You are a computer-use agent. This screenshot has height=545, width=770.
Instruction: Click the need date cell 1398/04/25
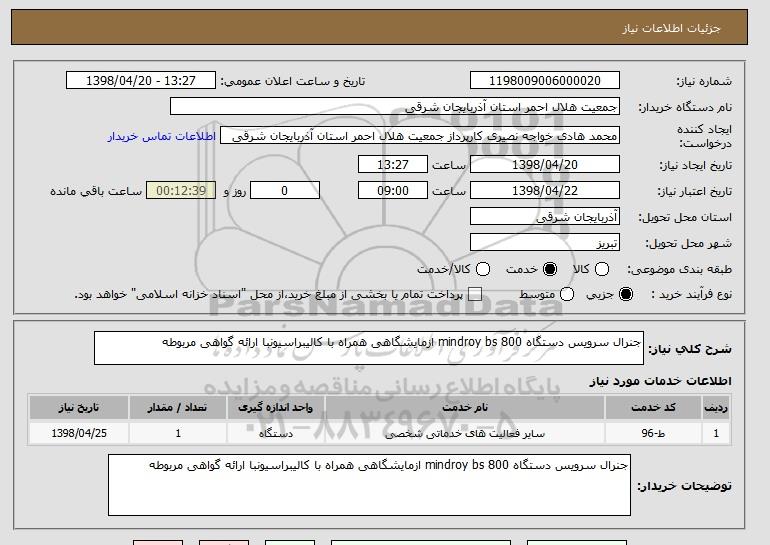(x=79, y=434)
